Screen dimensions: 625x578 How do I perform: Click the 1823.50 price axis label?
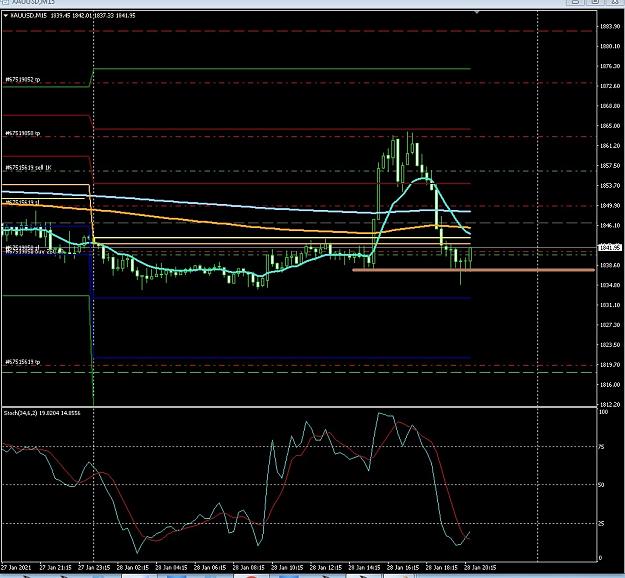(610, 345)
